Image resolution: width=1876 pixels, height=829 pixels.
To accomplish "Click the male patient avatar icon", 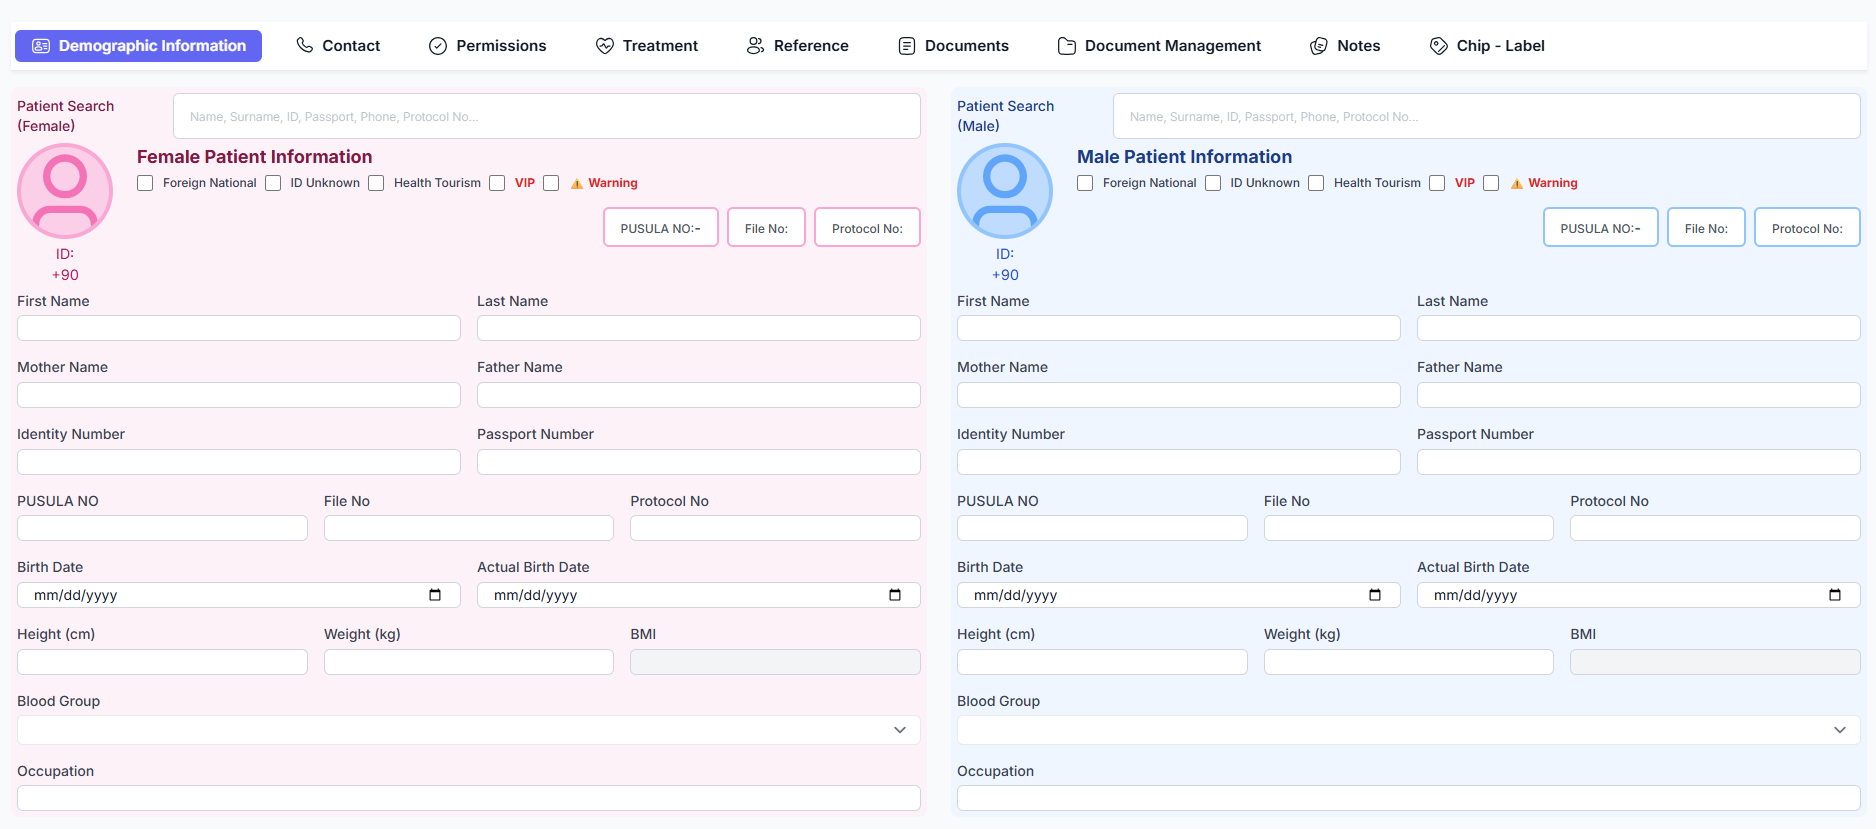I will click(x=1005, y=191).
